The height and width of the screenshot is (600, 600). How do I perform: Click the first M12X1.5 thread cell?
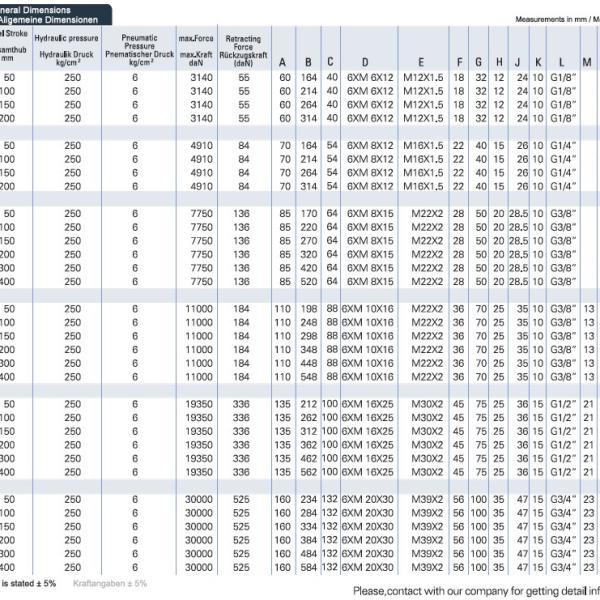click(x=423, y=78)
